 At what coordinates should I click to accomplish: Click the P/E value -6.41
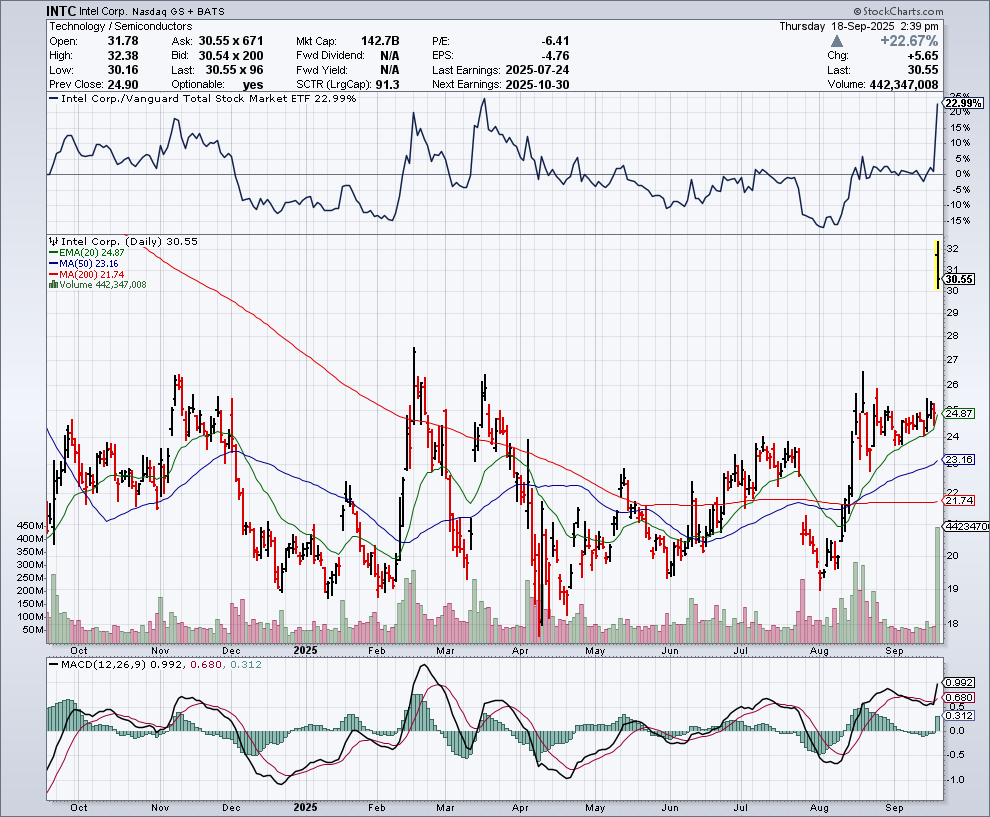[555, 41]
